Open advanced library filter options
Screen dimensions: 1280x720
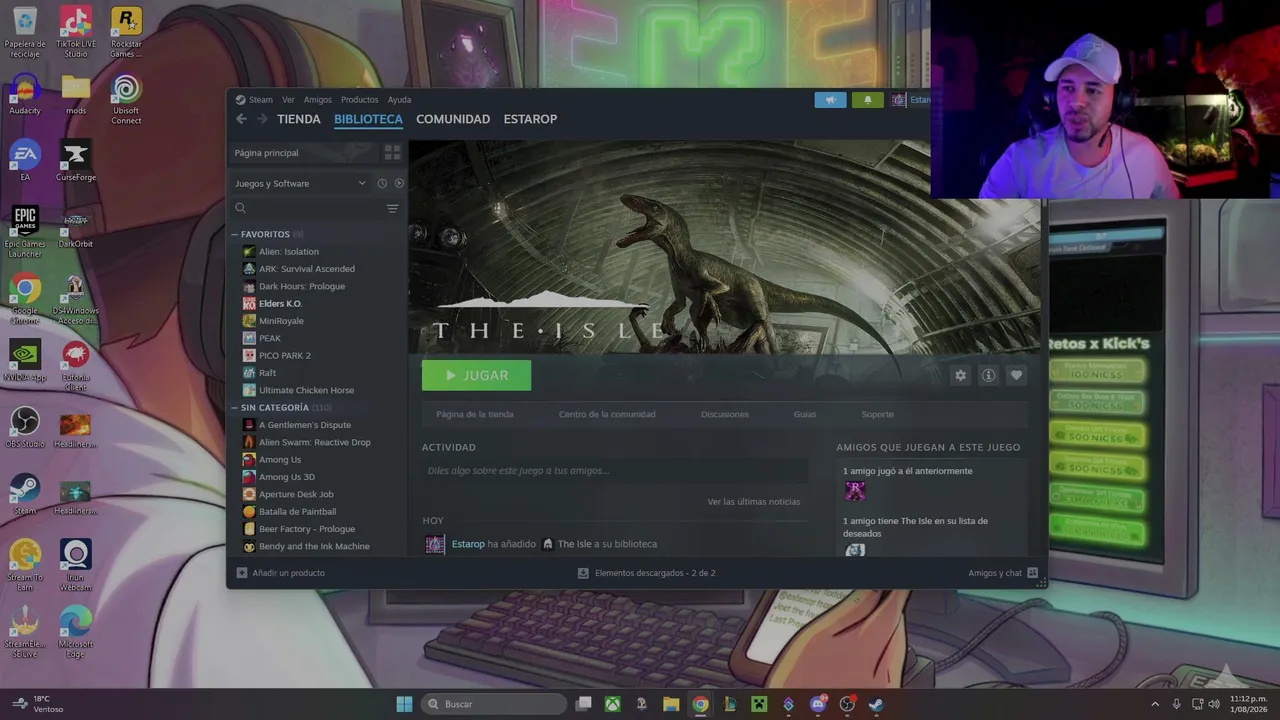click(x=392, y=209)
